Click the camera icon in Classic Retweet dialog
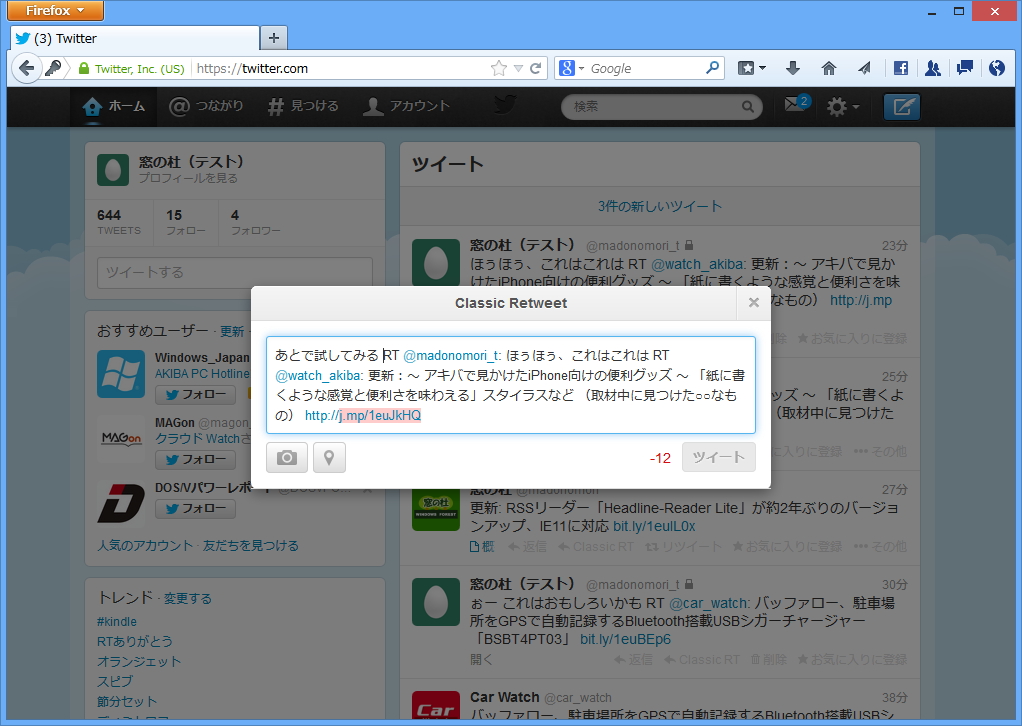 [x=287, y=457]
